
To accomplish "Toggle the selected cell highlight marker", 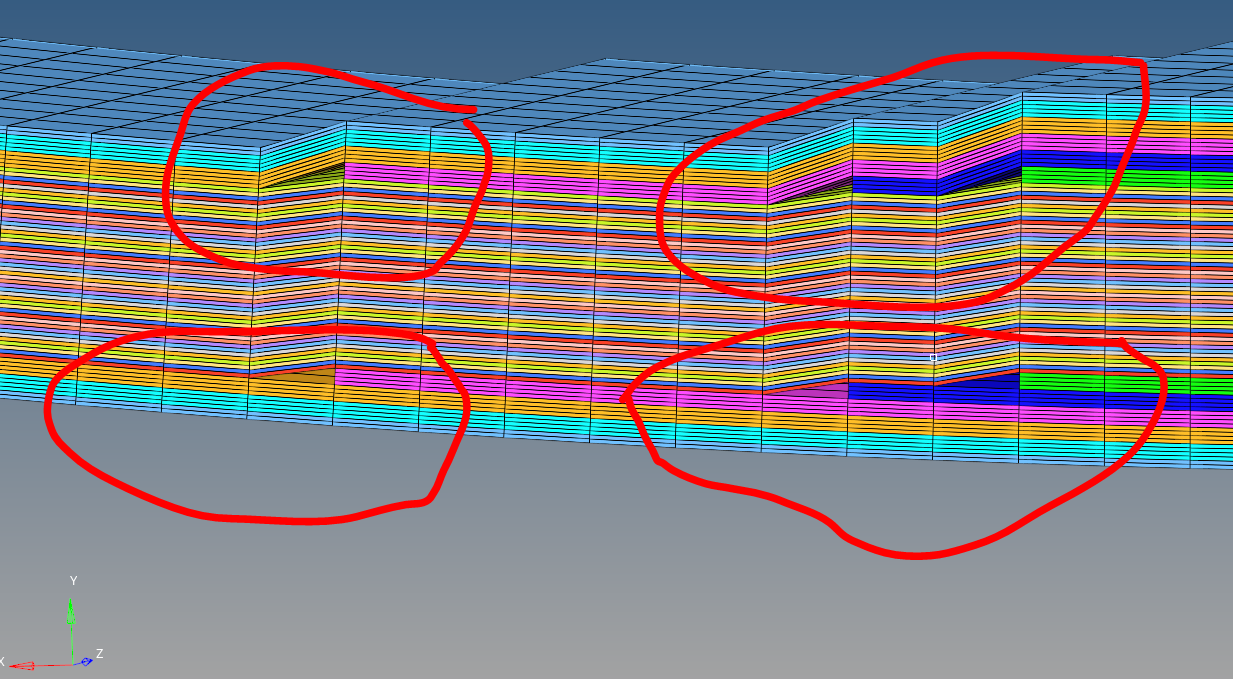I will click(x=933, y=357).
